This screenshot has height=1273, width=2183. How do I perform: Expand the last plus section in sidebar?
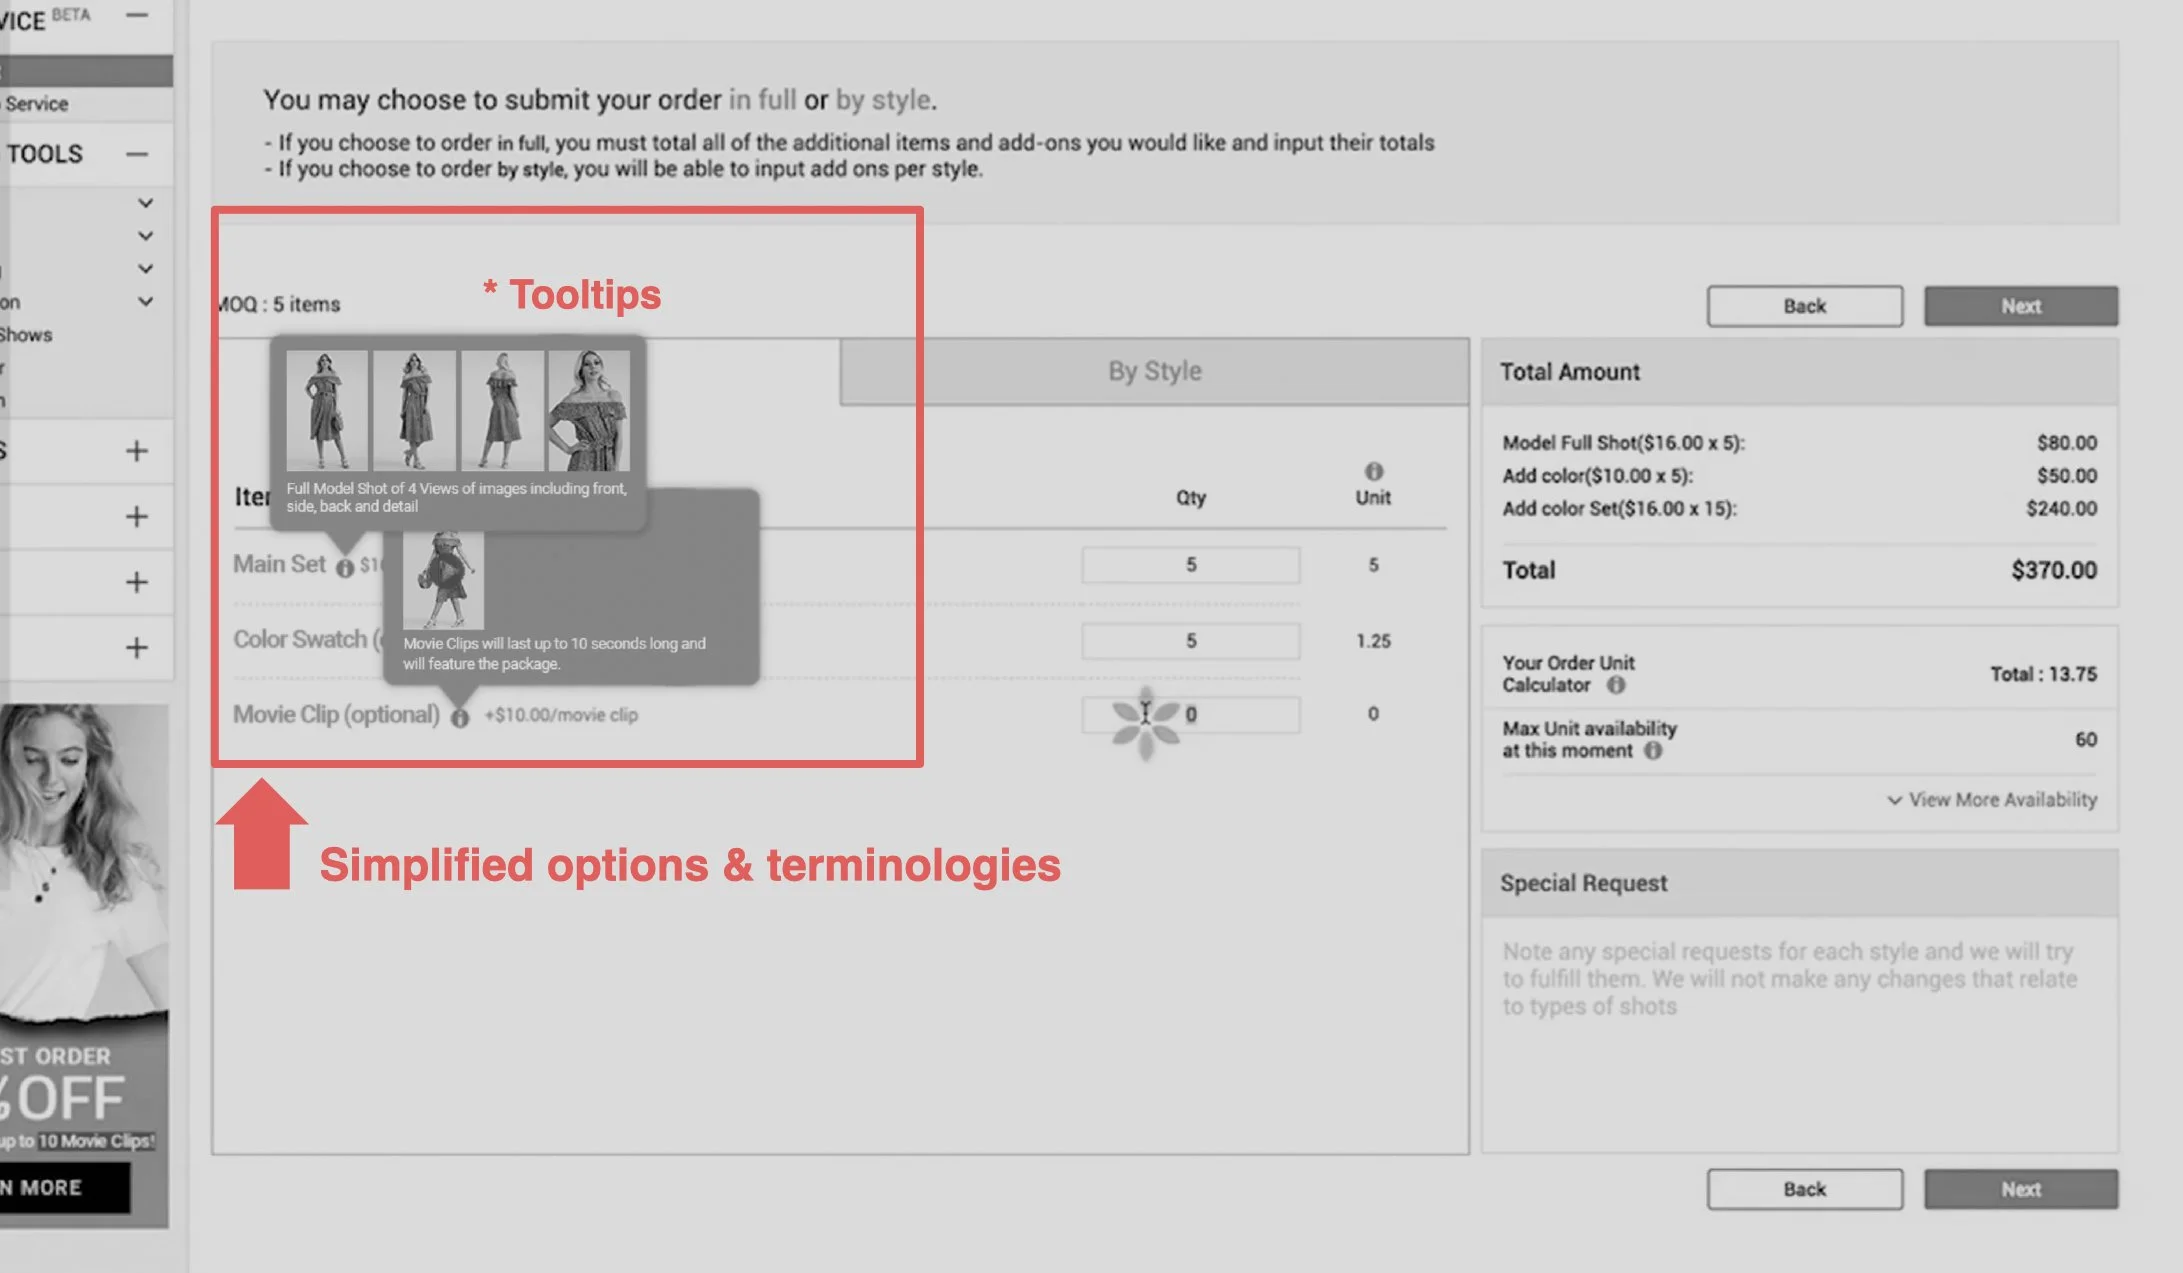(x=137, y=648)
